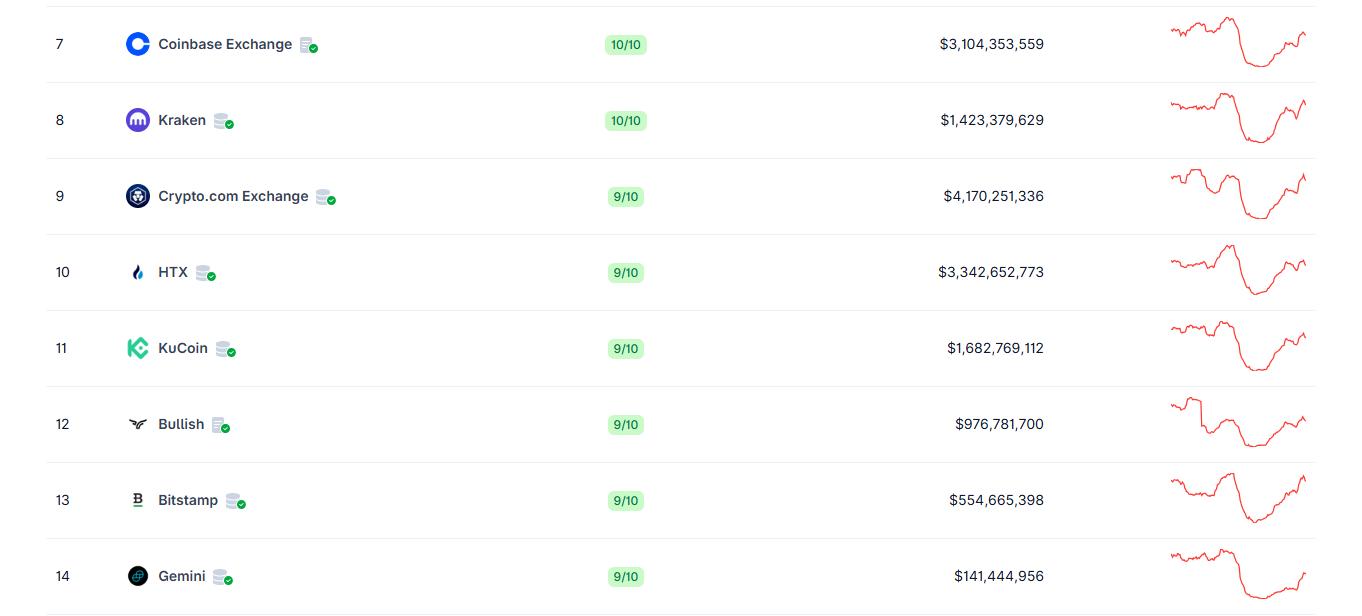Screen dimensions: 1362x616
Task: Click the KuCoin logo icon
Action: (x=138, y=348)
